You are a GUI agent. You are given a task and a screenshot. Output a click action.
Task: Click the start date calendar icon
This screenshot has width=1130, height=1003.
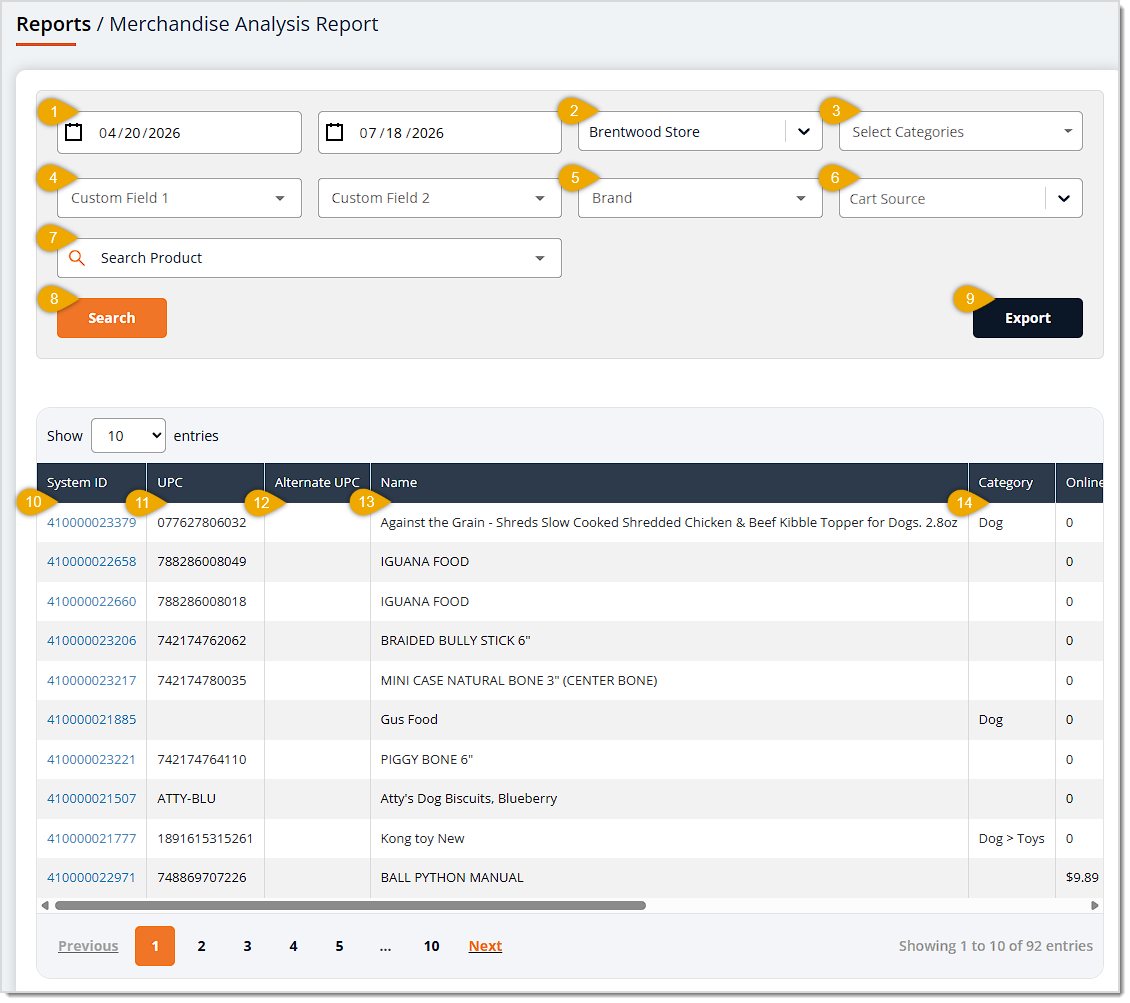click(x=74, y=133)
